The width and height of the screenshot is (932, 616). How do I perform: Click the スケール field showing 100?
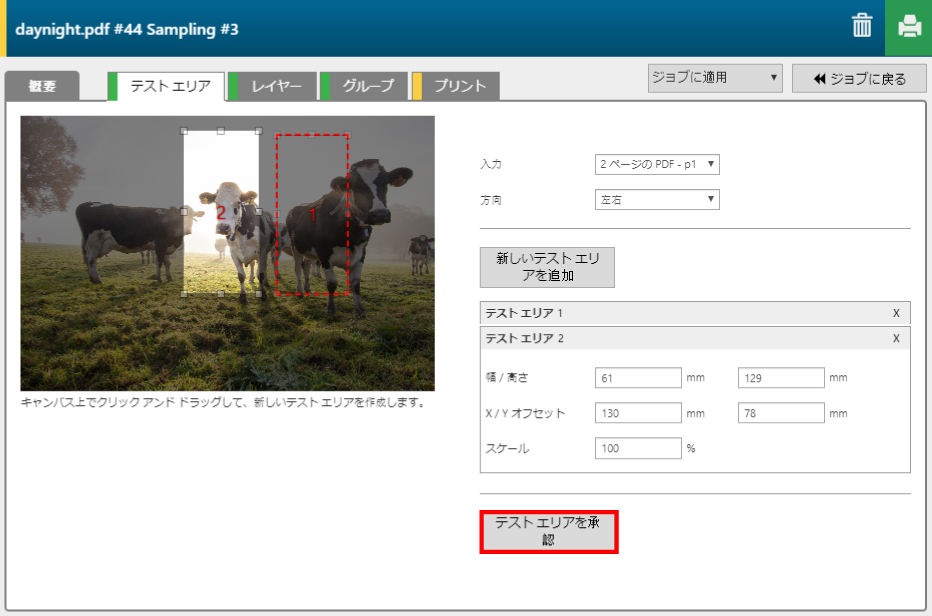637,448
